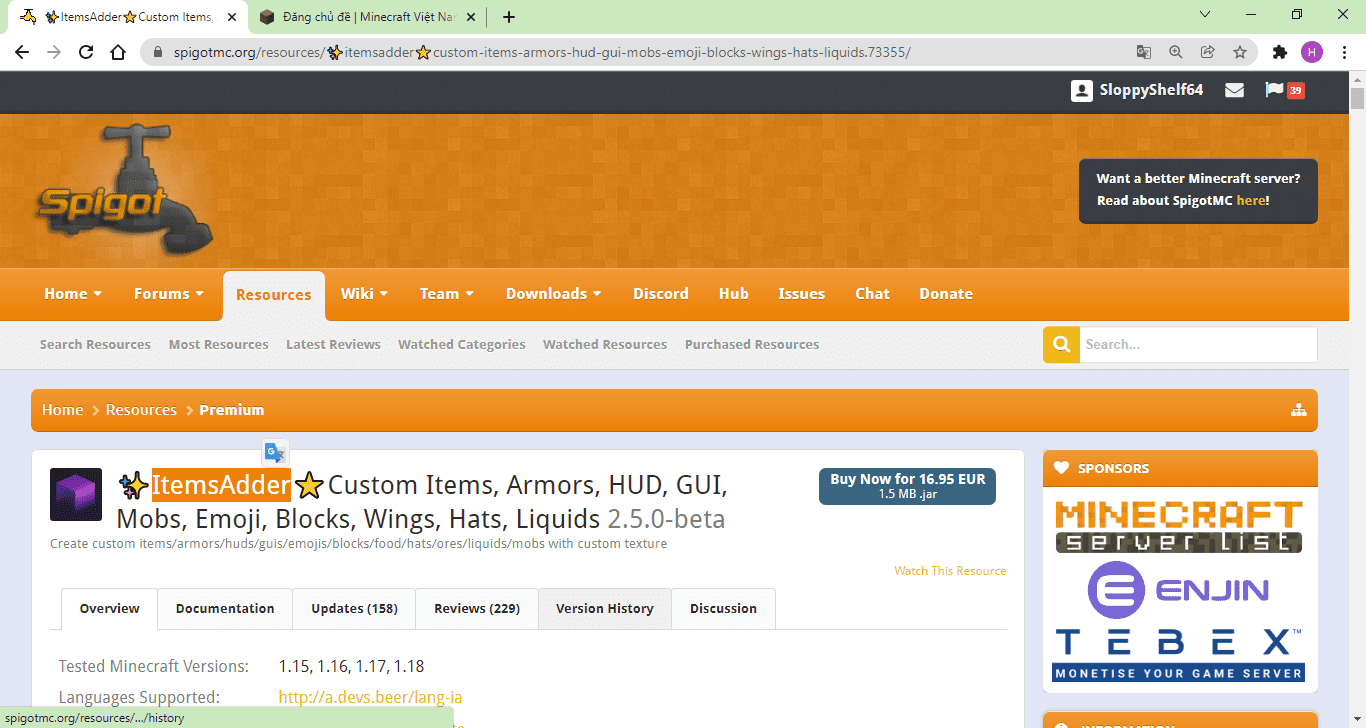Click Resources in the breadcrumb trail
Viewport: 1366px width, 728px height.
tap(141, 410)
